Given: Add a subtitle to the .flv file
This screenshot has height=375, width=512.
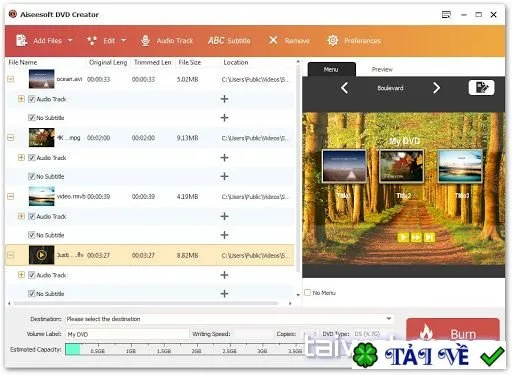Looking at the screenshot, I should pyautogui.click(x=224, y=294).
